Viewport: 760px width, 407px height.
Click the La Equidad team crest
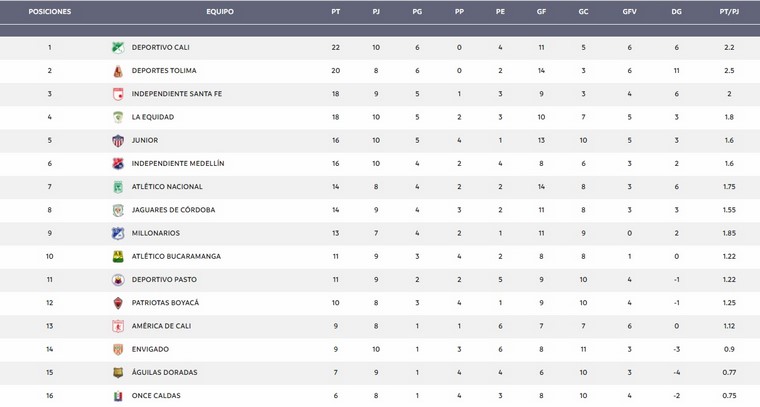click(x=117, y=117)
